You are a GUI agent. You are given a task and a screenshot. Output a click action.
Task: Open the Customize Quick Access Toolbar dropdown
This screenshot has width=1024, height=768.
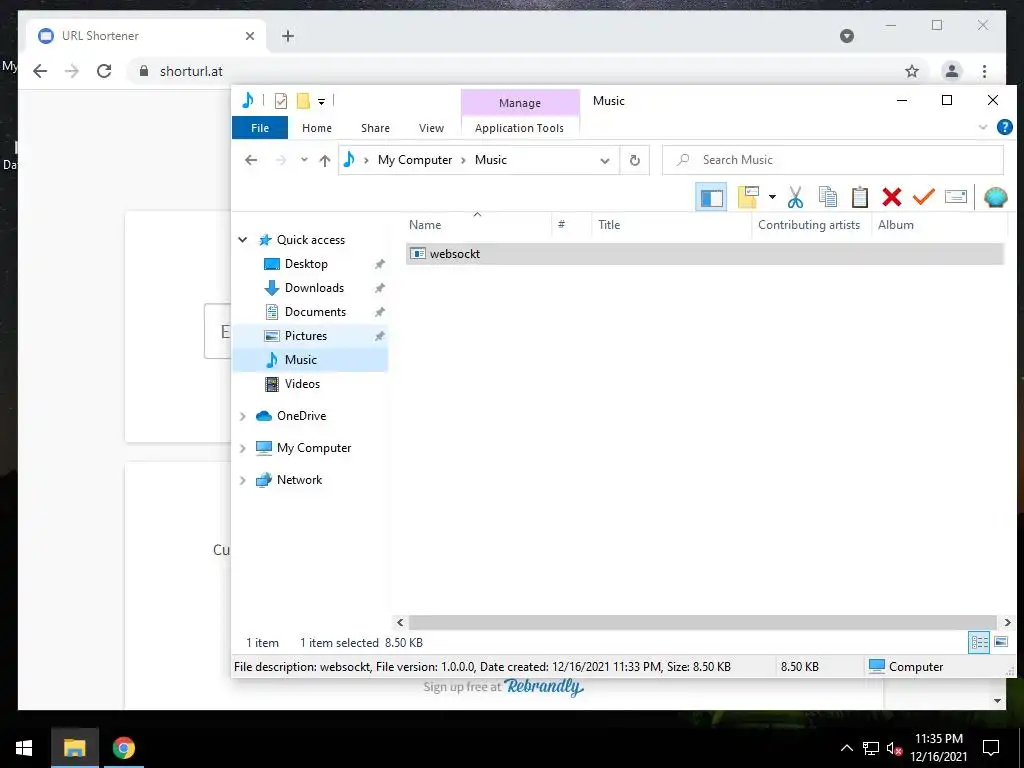click(321, 101)
